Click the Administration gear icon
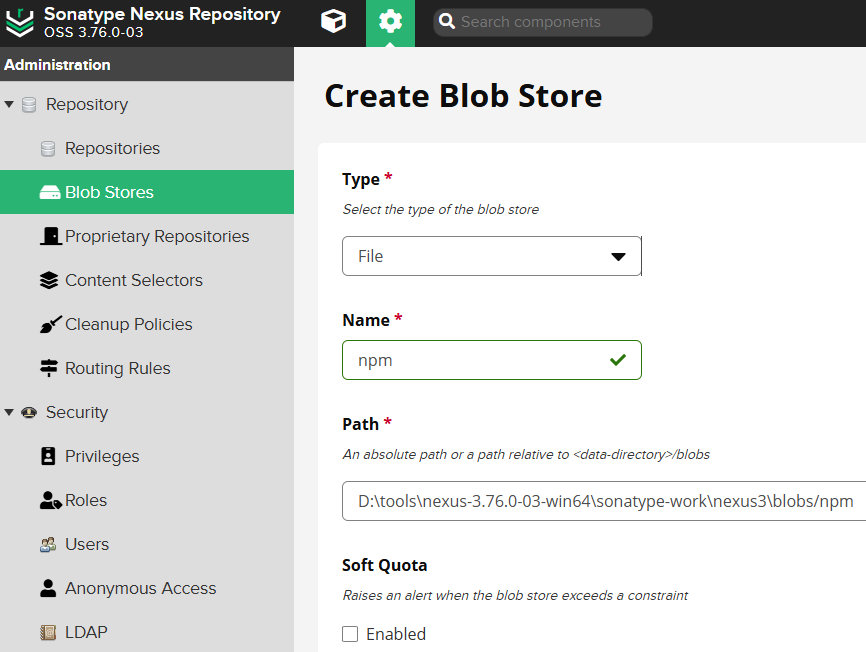 (x=390, y=22)
